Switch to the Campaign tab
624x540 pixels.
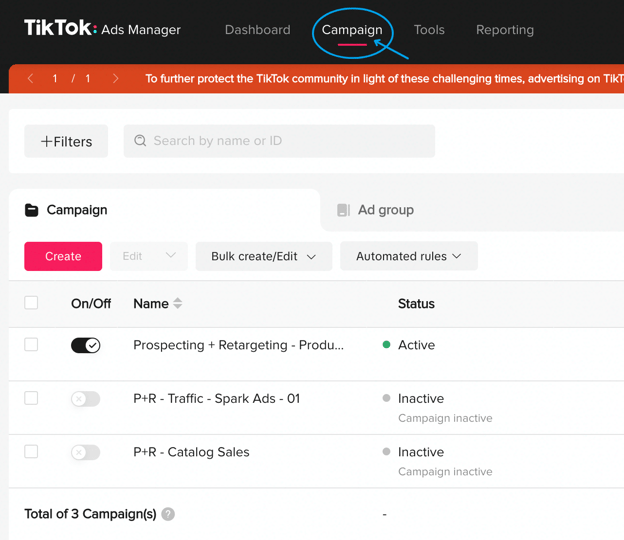(164, 210)
